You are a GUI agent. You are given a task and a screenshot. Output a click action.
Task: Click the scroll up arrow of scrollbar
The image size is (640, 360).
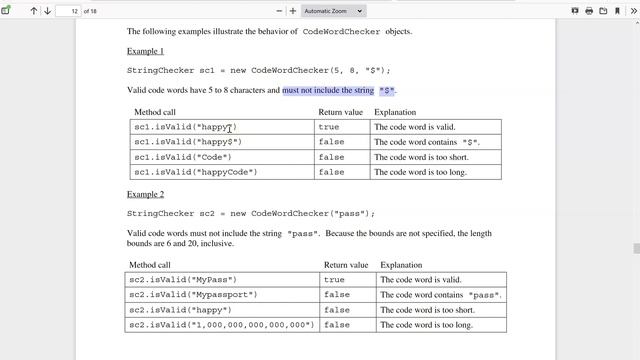coord(637,23)
